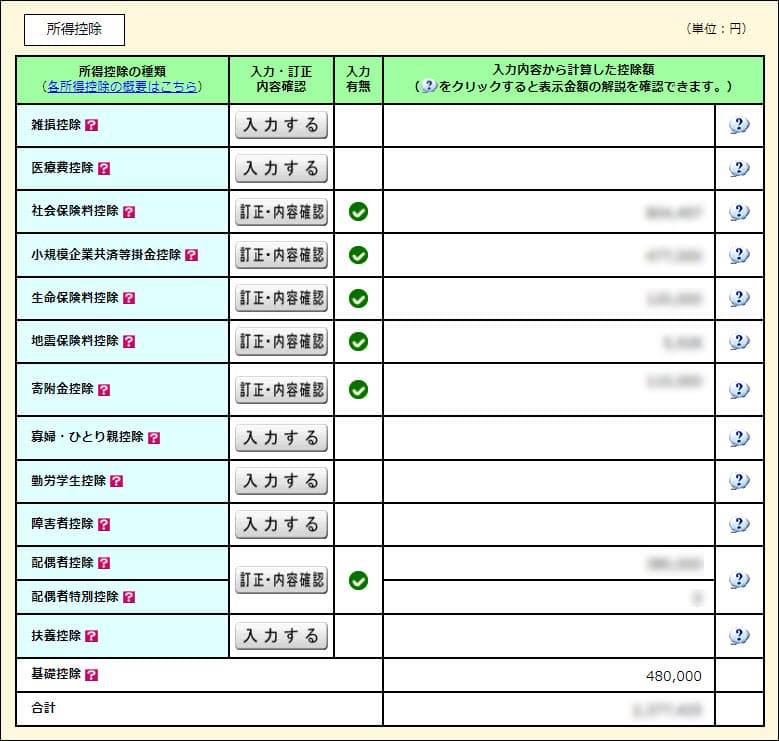Click the green checkmark in 寄附金控除 row
Screen dimensions: 779x741
click(x=358, y=390)
